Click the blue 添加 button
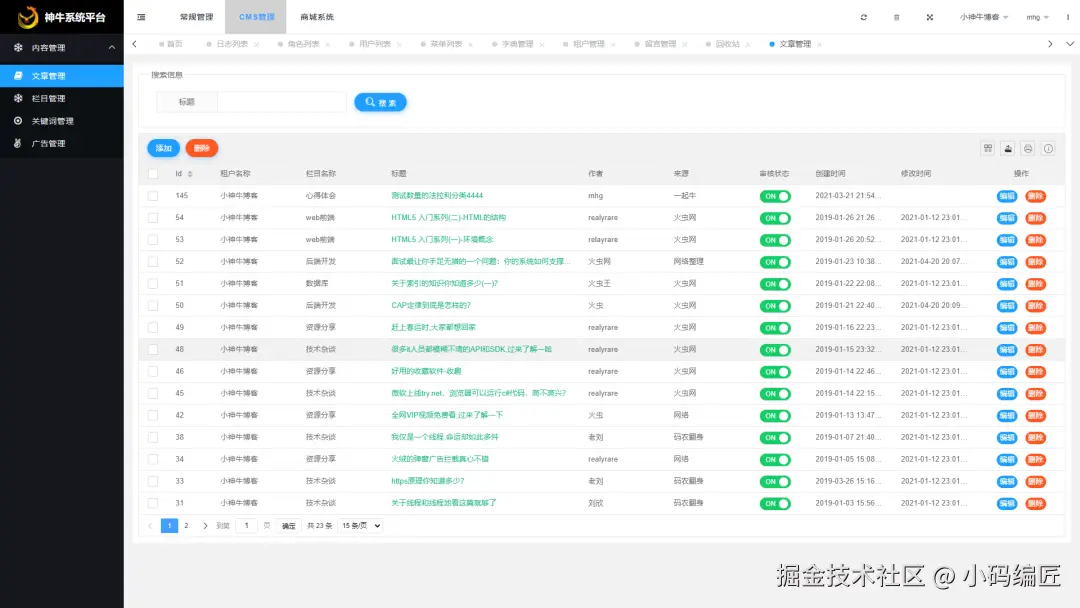The width and height of the screenshot is (1080, 608). coord(163,148)
